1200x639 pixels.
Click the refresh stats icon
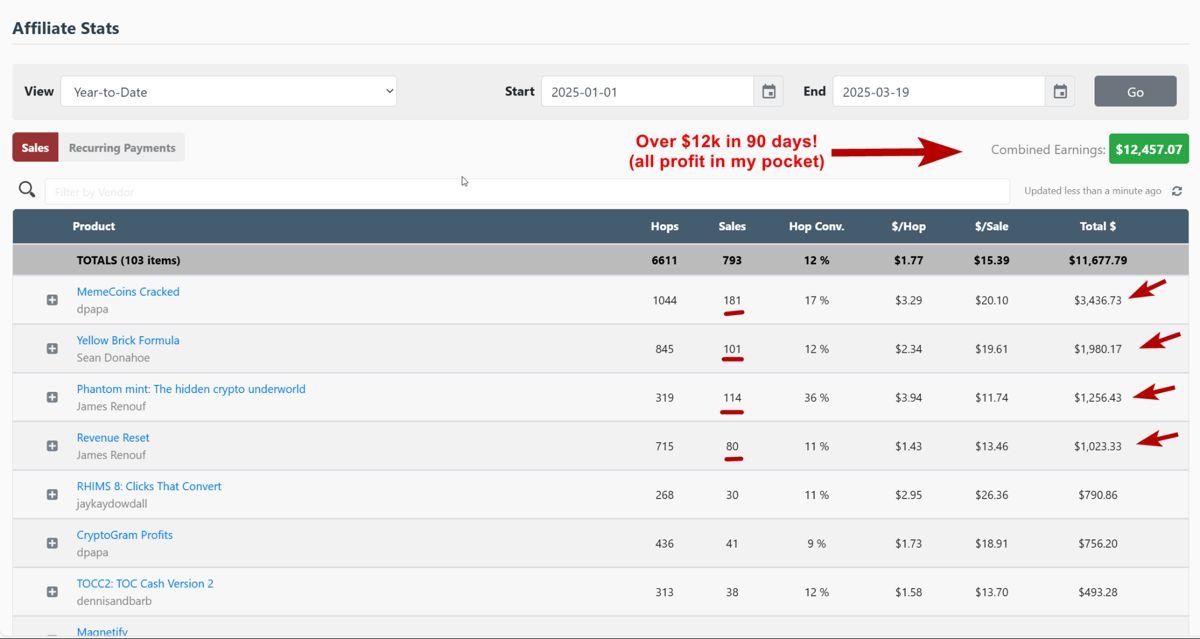click(1177, 191)
